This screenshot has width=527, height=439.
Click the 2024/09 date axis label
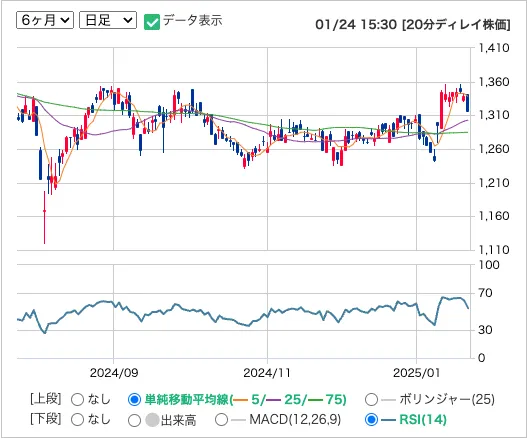tap(114, 373)
